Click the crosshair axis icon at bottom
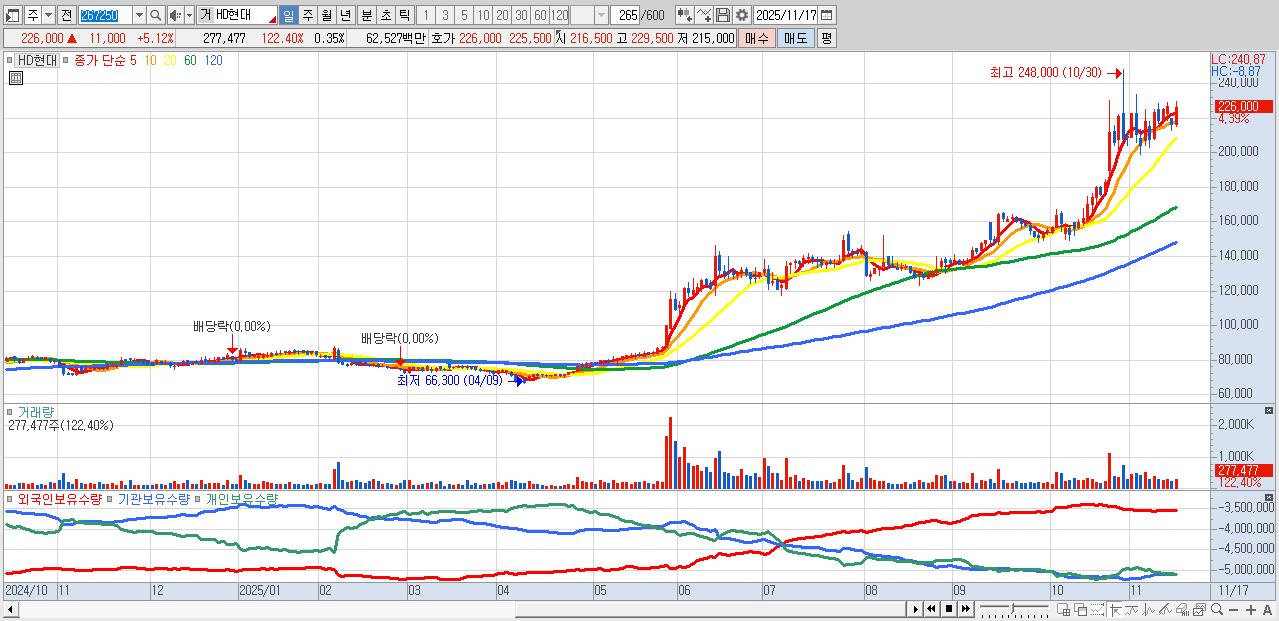 [x=1115, y=609]
